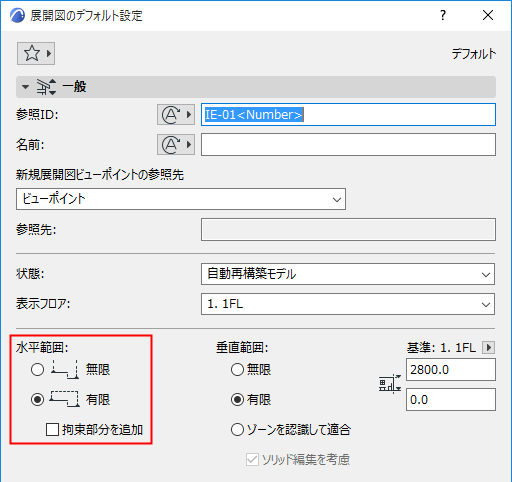Open the ビューポイント reference dropdown
The height and width of the screenshot is (482, 512).
(181, 199)
